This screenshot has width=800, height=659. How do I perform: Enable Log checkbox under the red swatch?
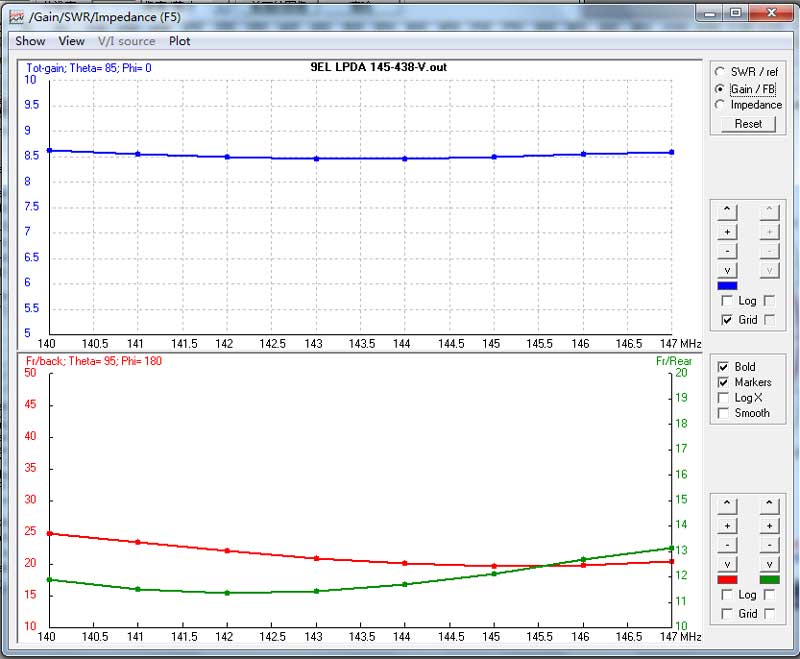tap(727, 595)
